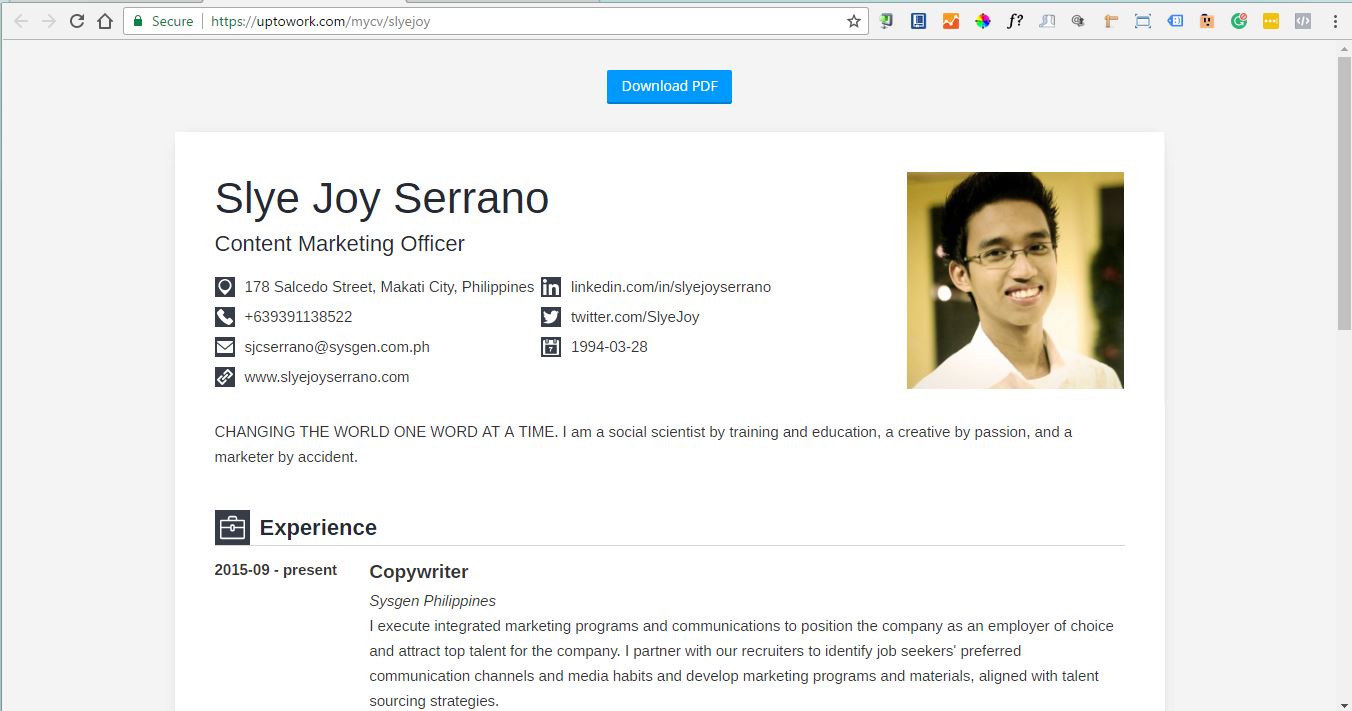Go to the browser home page icon
Image resolution: width=1352 pixels, height=711 pixels.
tap(104, 20)
